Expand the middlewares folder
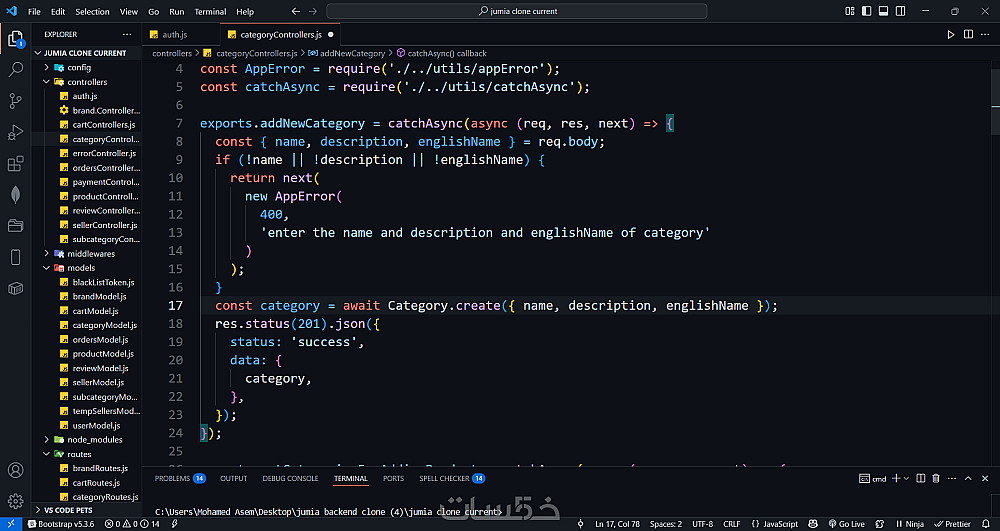Viewport: 1000px width, 531px height. click(x=90, y=254)
